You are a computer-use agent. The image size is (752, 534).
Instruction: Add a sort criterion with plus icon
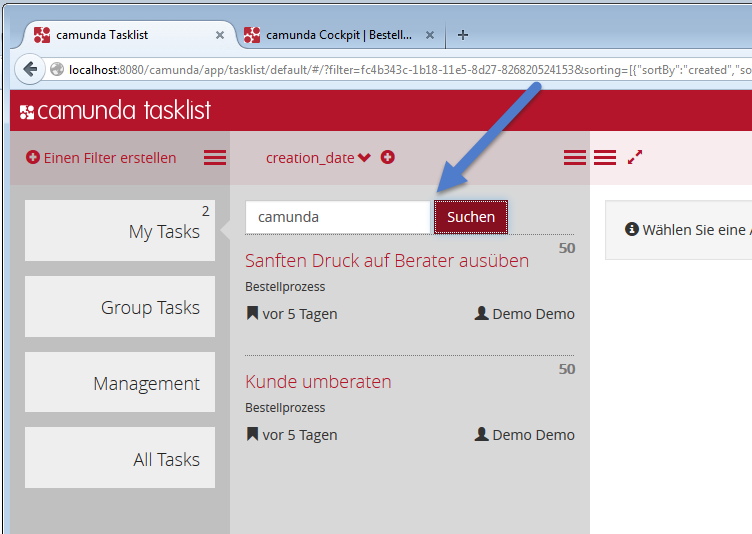pyautogui.click(x=388, y=157)
